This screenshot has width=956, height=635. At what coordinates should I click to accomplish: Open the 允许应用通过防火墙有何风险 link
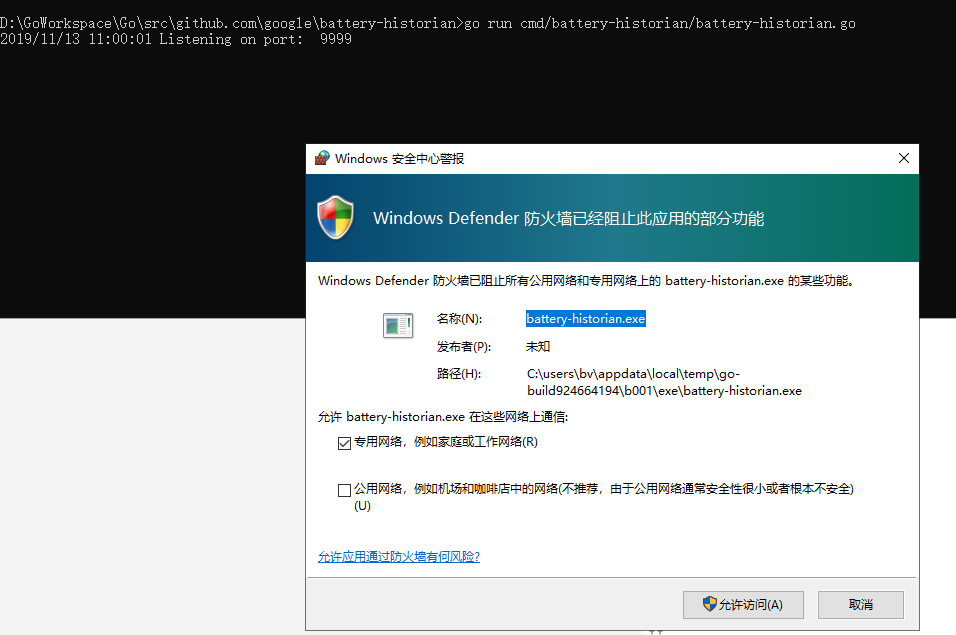[x=398, y=556]
